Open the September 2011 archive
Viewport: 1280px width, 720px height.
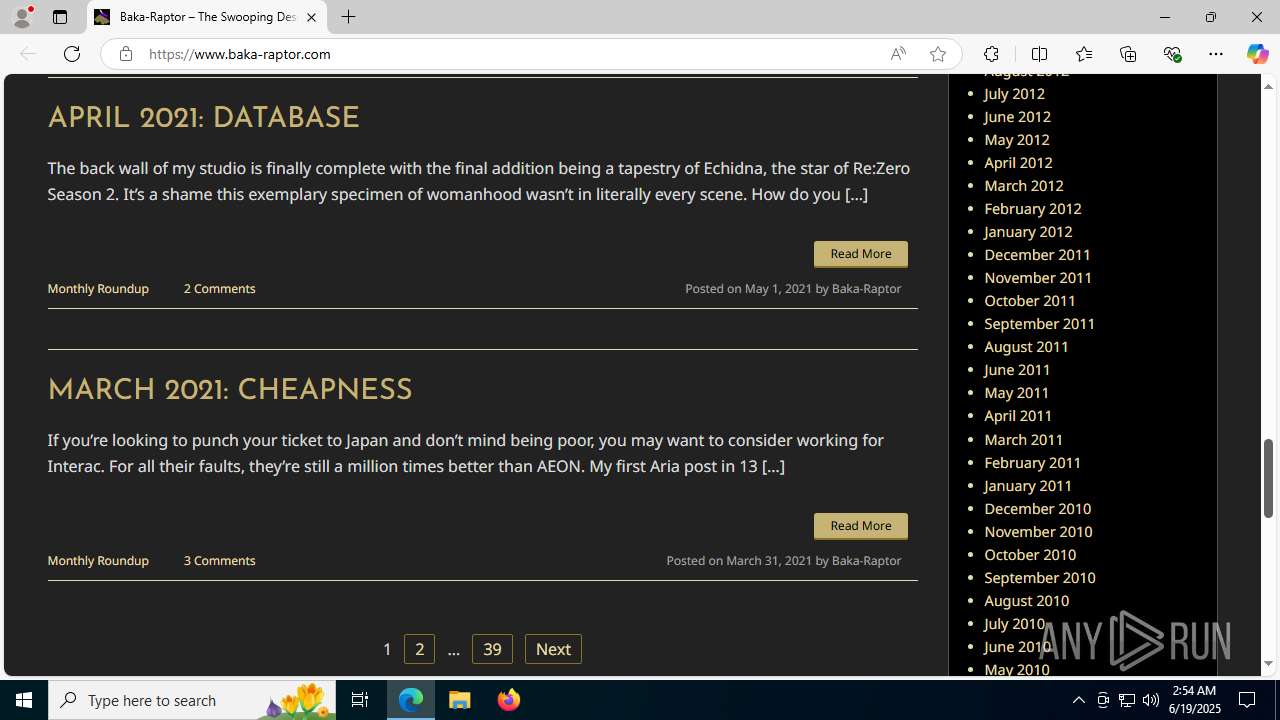pyautogui.click(x=1039, y=323)
